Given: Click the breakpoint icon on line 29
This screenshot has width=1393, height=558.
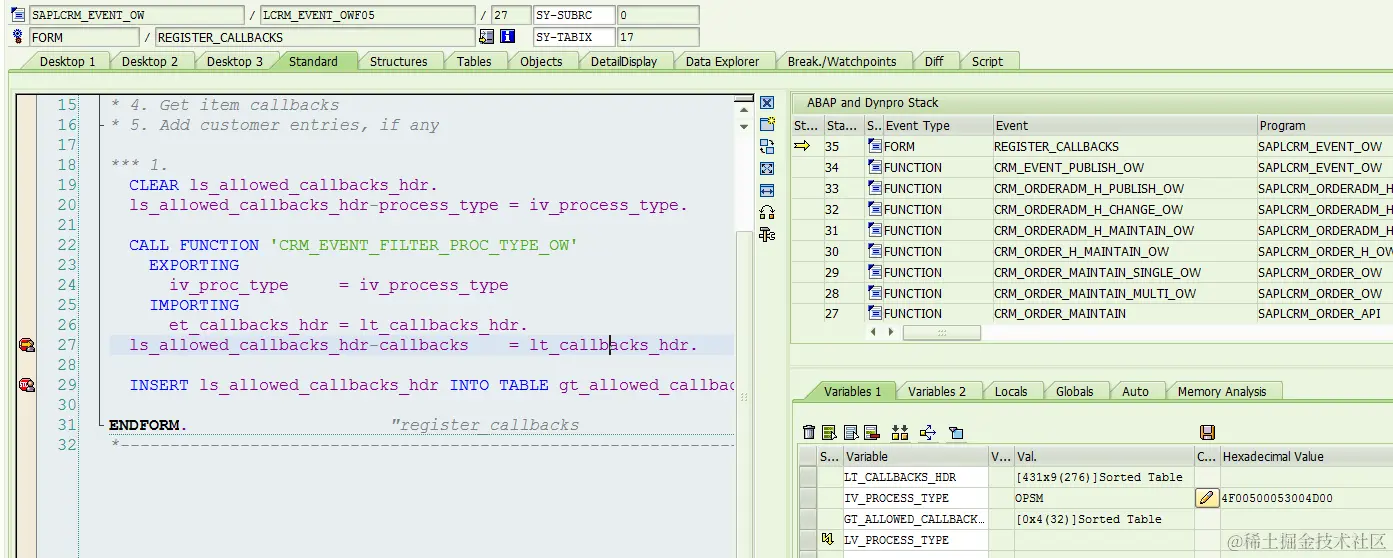Looking at the screenshot, I should coord(26,385).
